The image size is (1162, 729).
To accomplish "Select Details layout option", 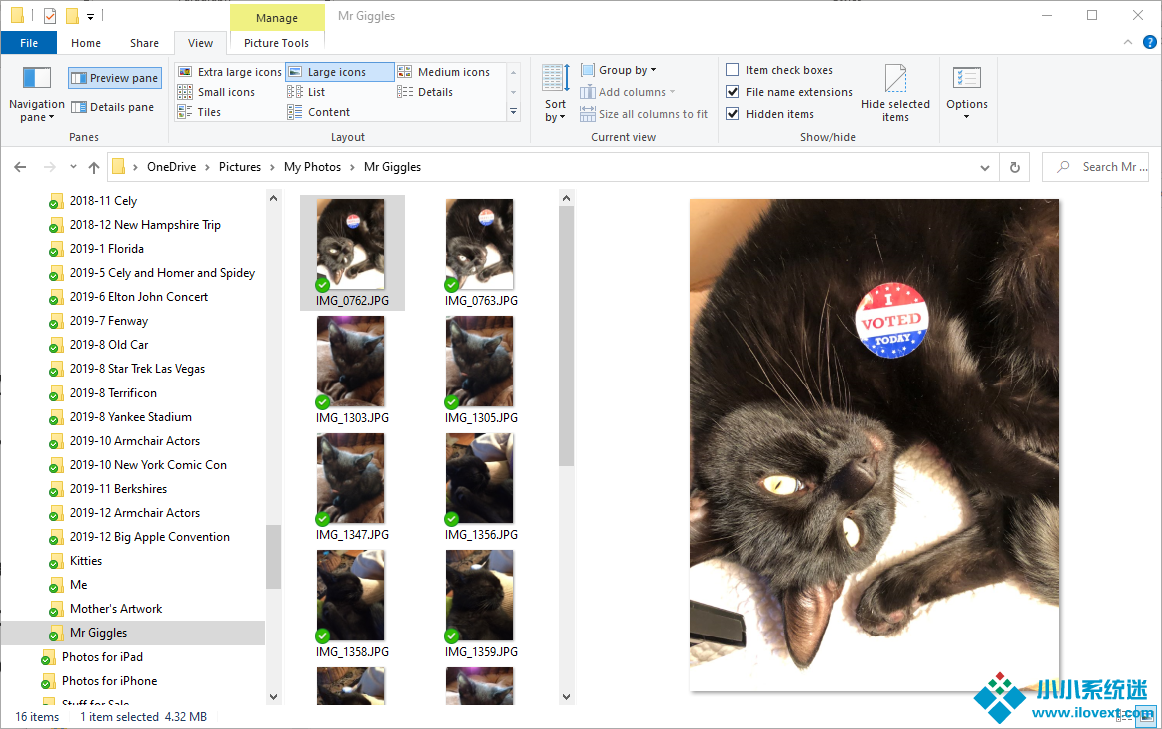I will [425, 92].
